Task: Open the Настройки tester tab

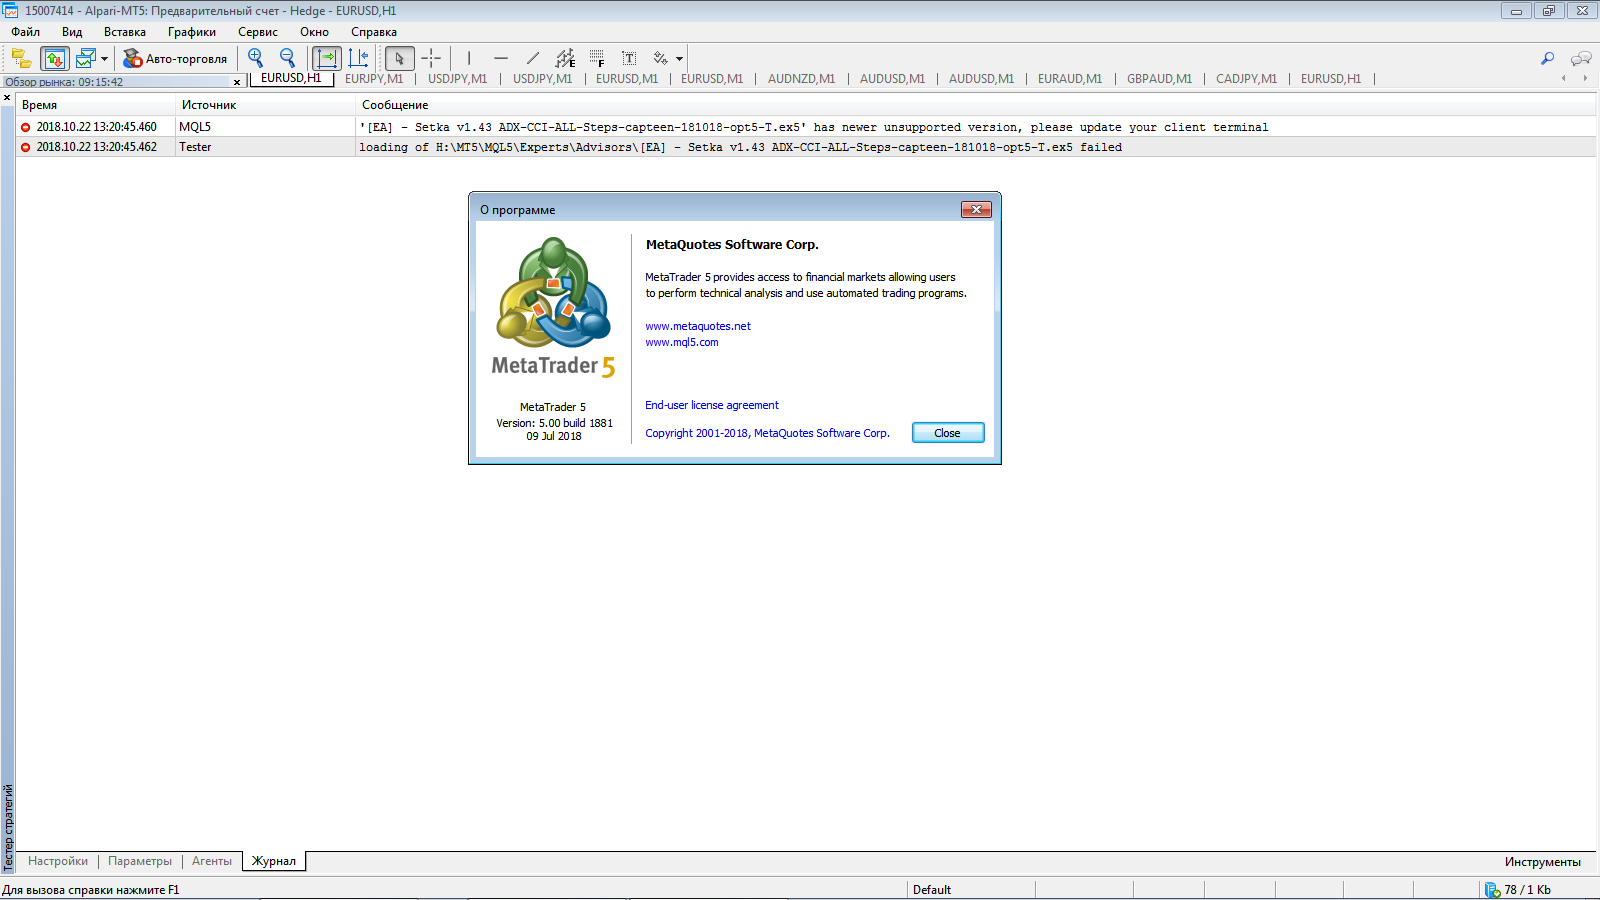Action: [x=58, y=861]
